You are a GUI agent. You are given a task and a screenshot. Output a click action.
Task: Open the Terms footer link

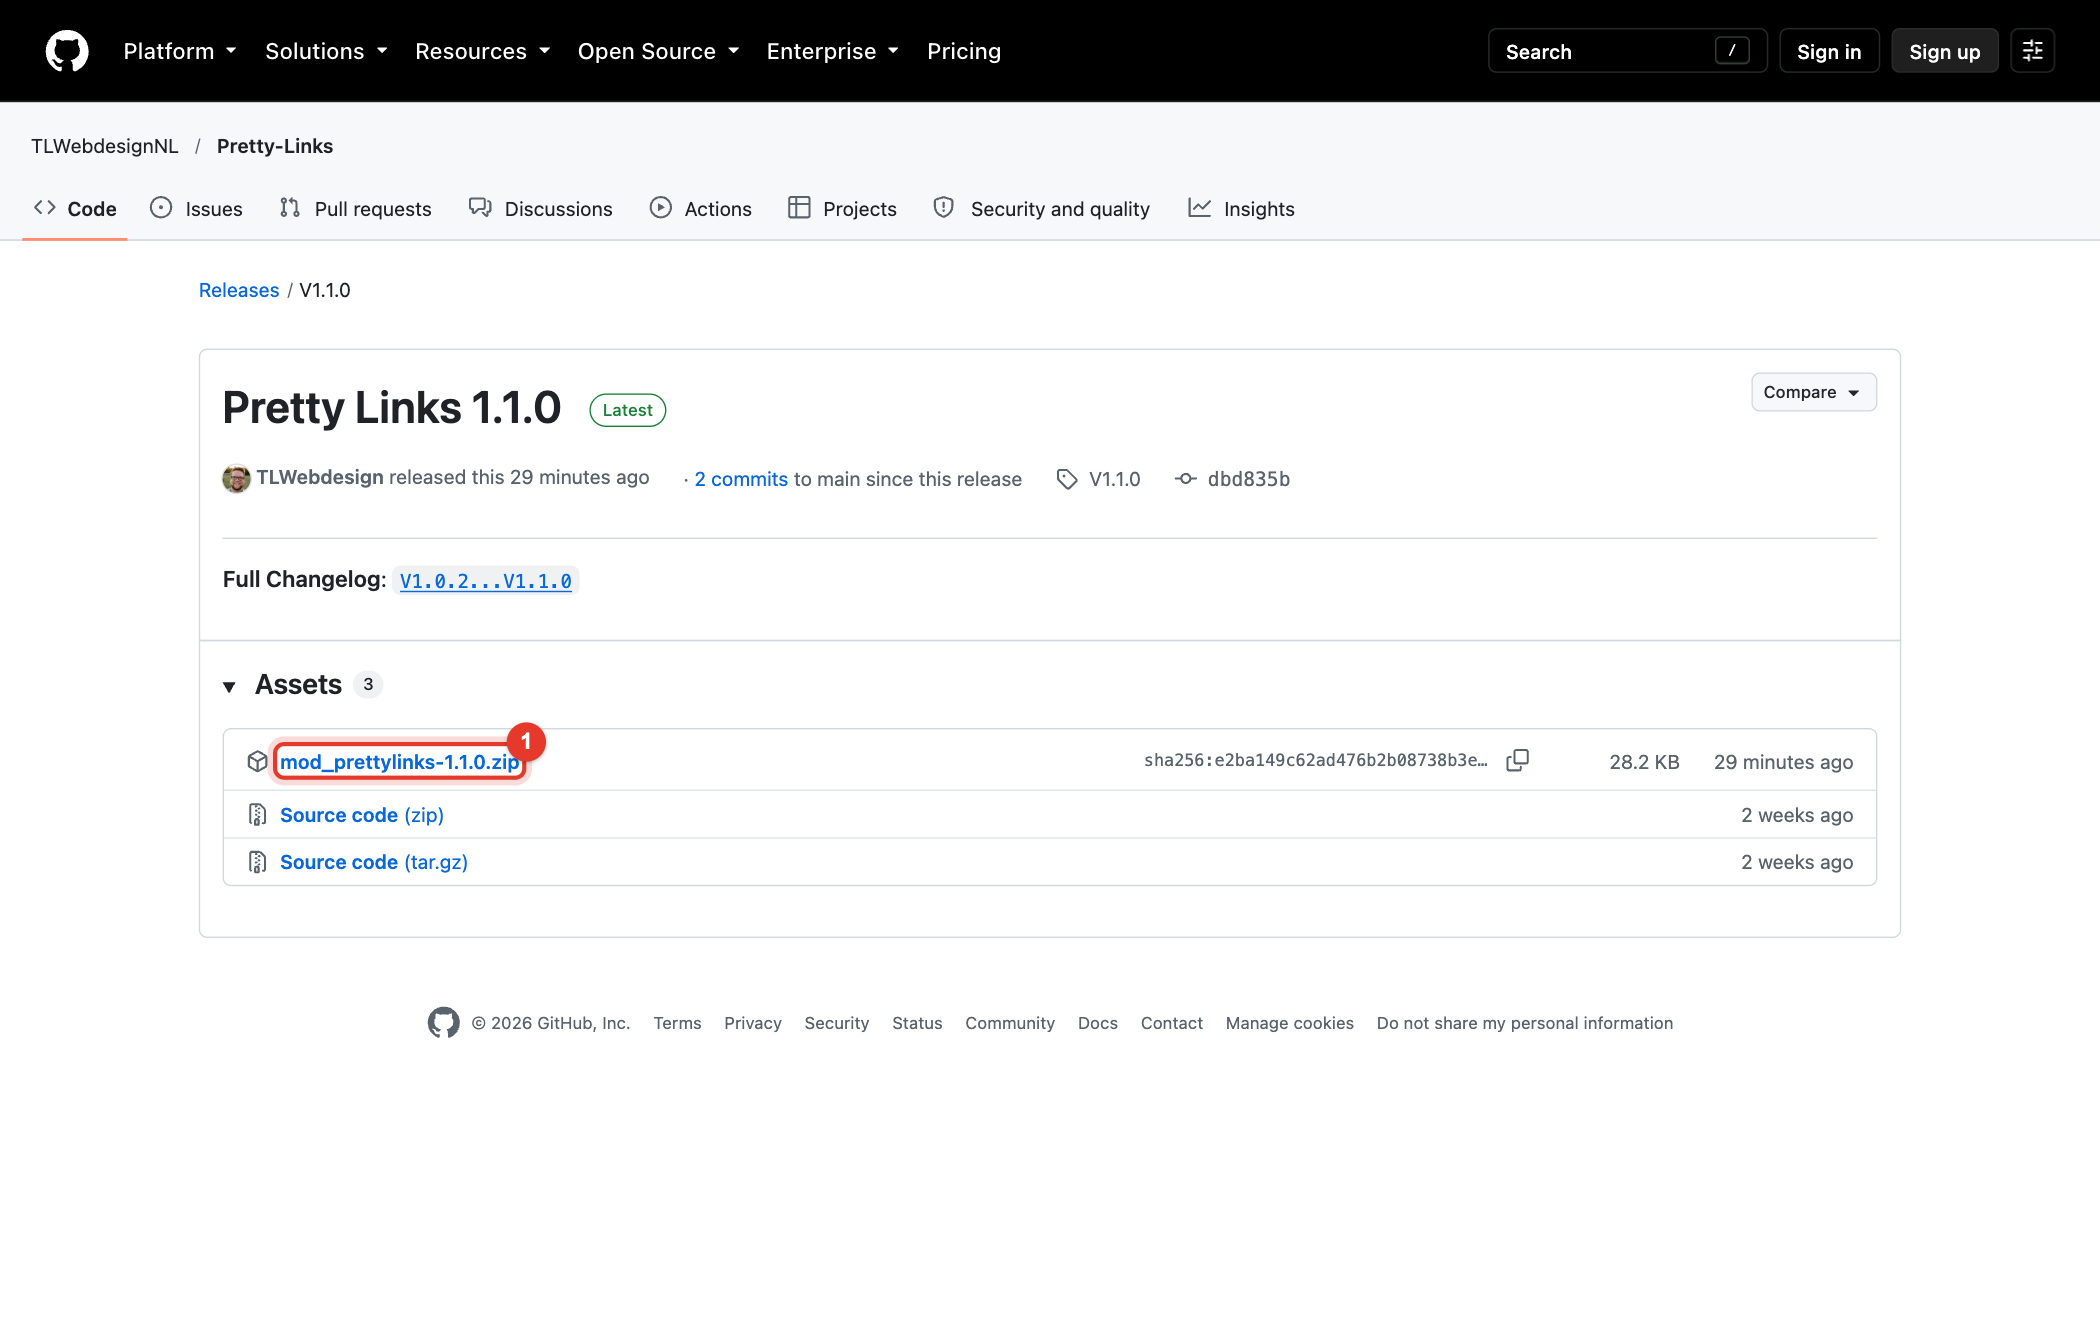(677, 1023)
